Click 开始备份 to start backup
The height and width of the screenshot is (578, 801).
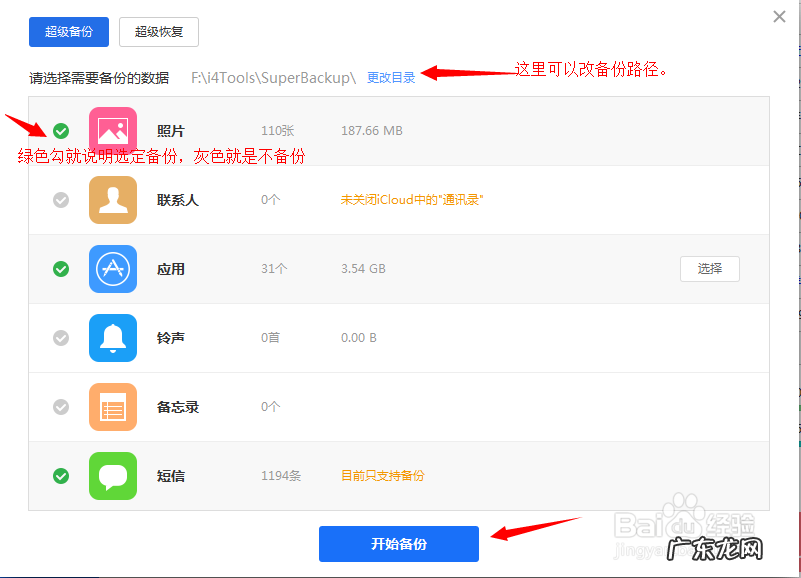[399, 544]
